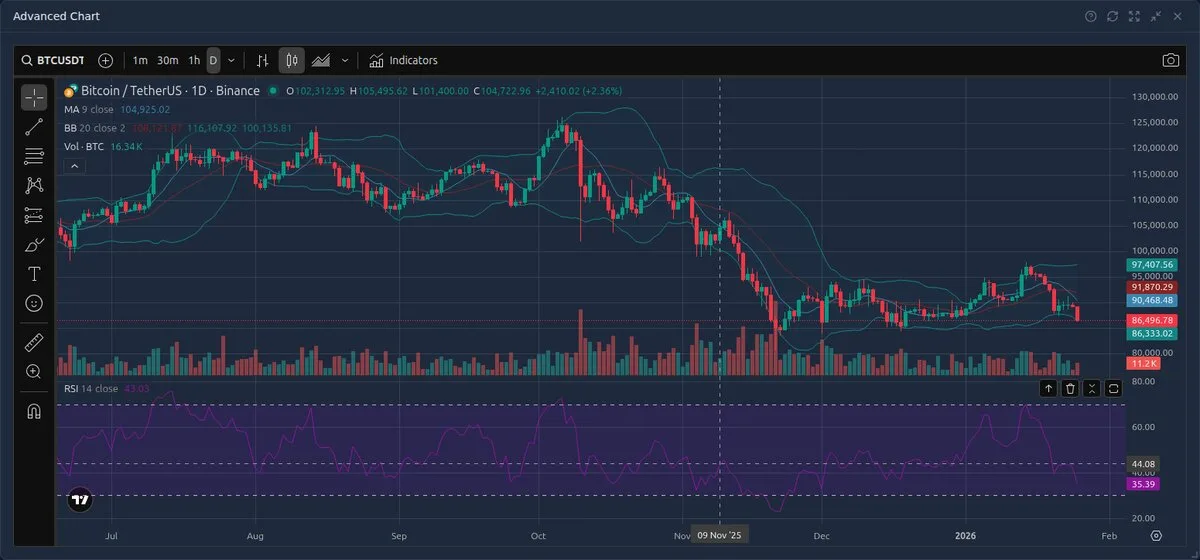Click the 11.2K volume label

click(x=1142, y=365)
